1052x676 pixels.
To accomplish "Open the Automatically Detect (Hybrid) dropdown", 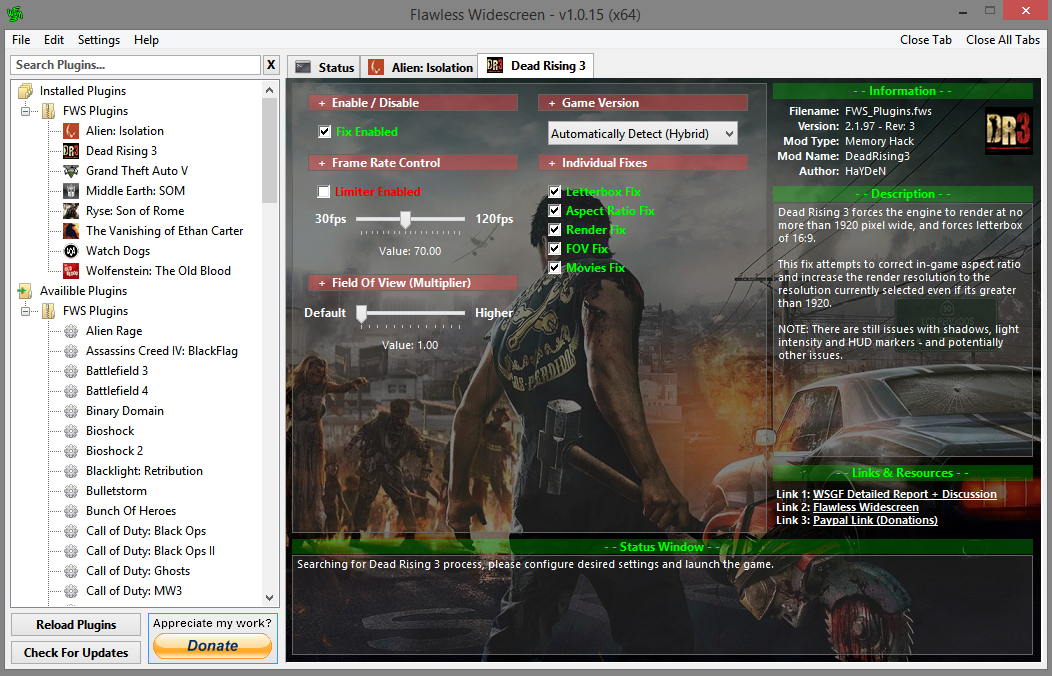I will 642,133.
